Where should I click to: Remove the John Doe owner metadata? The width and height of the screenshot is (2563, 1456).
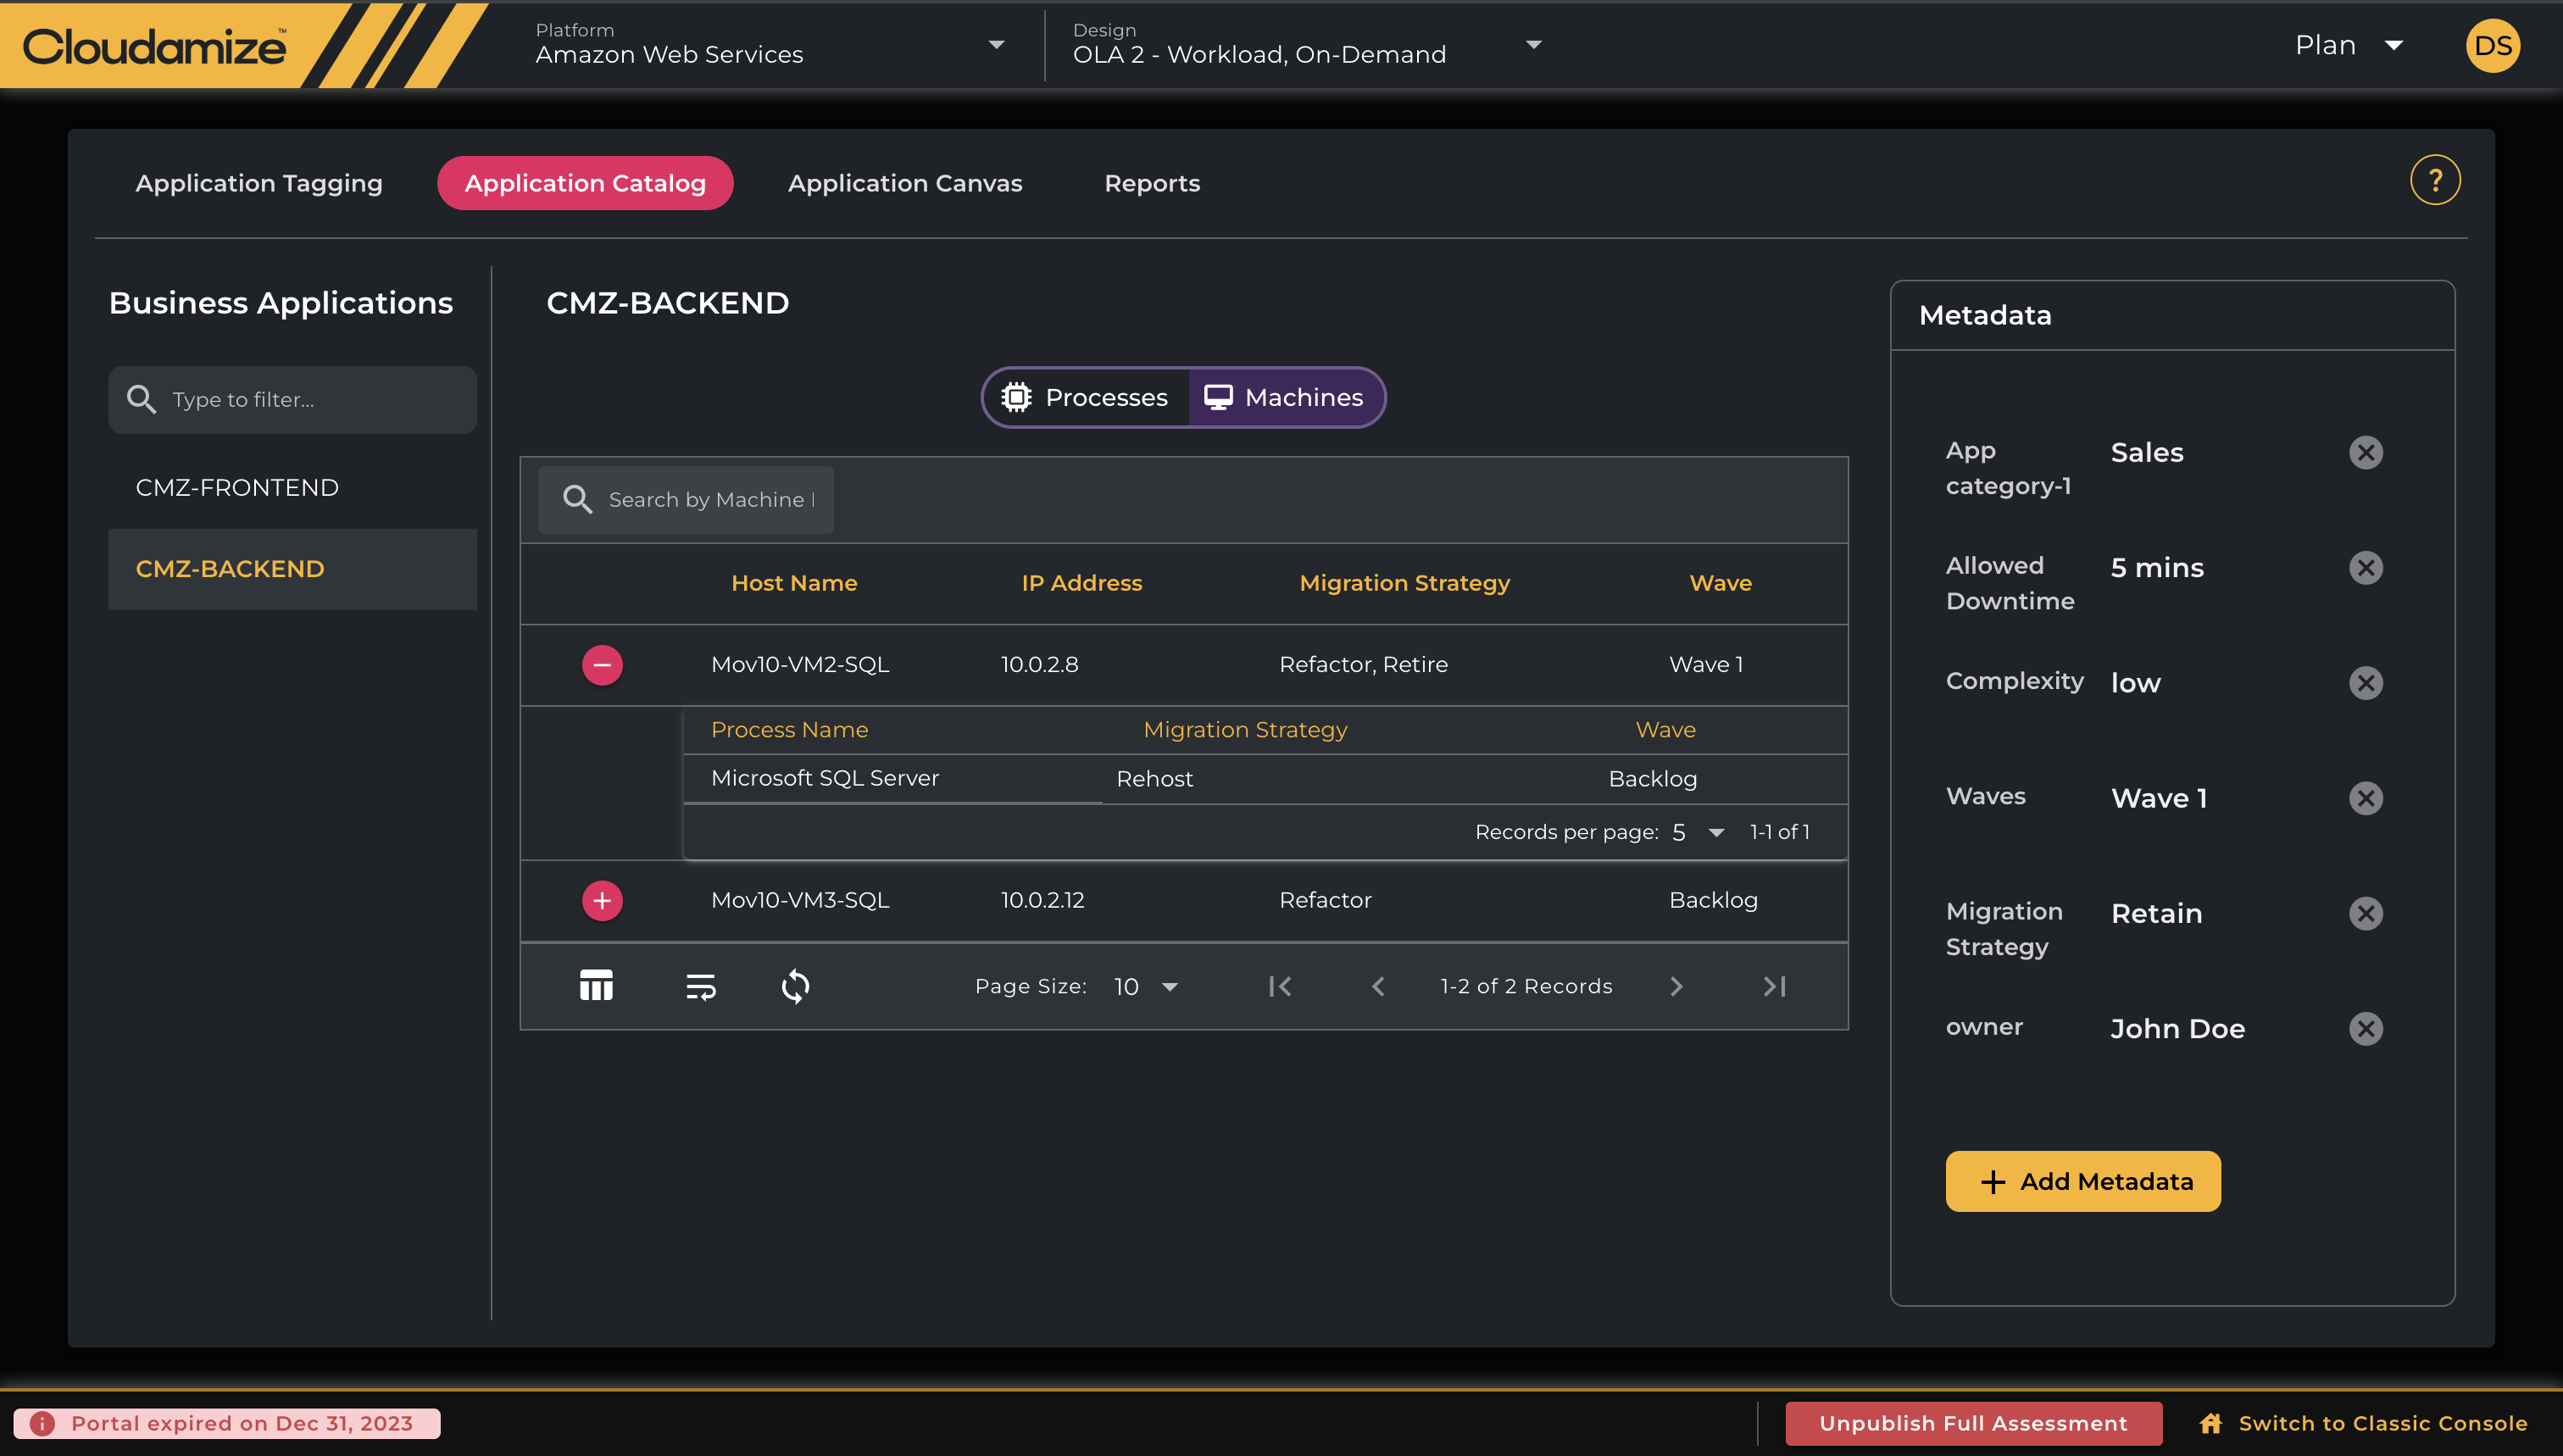(x=2365, y=1028)
